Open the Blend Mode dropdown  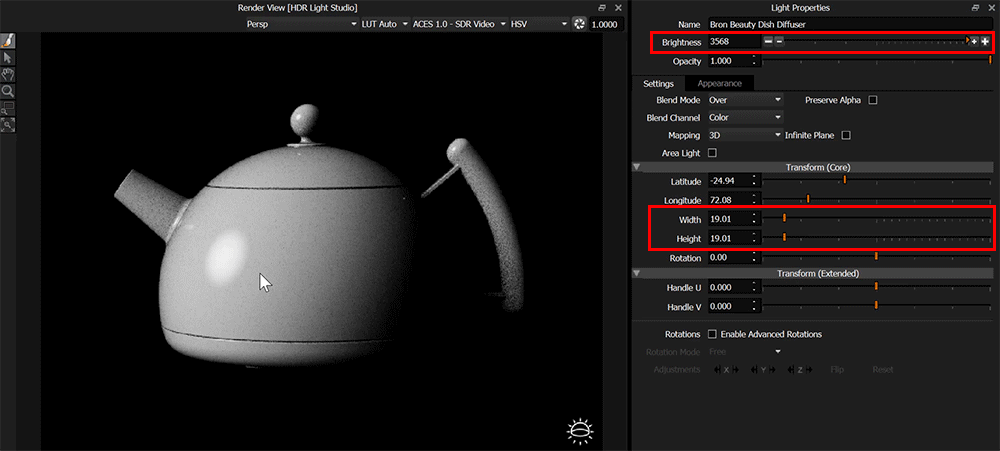click(745, 100)
